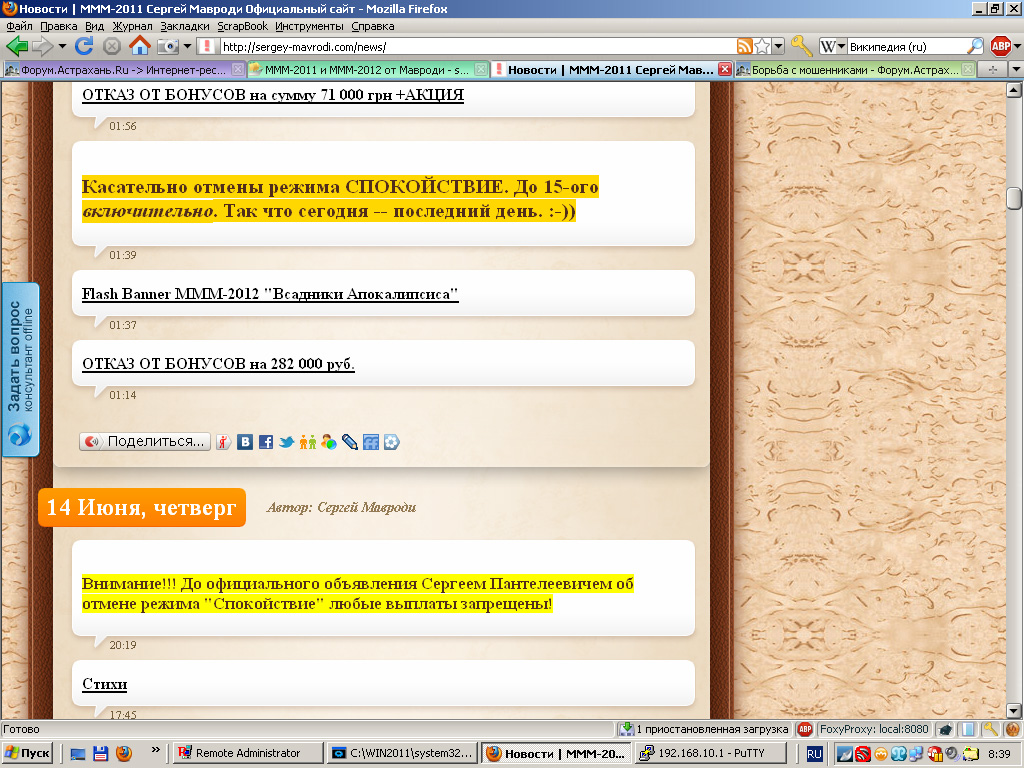The width and height of the screenshot is (1024, 768).
Task: Open ОТКАЗ ОТ БОНУСОВ 71 000 грн link
Action: (273, 95)
